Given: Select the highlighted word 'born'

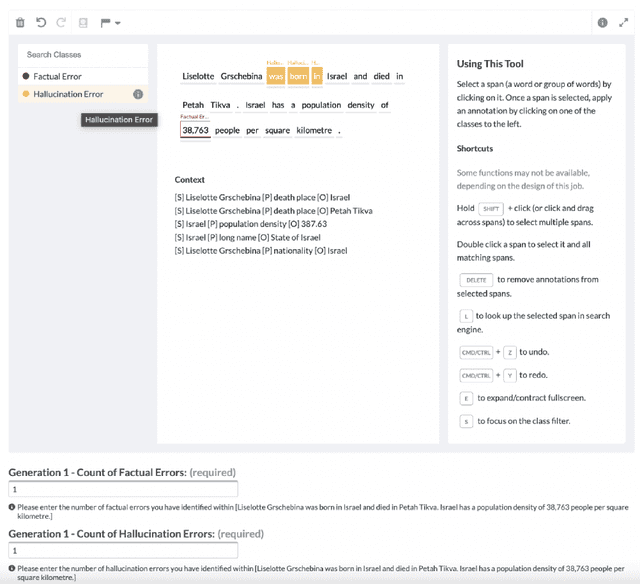Looking at the screenshot, I should coord(297,76).
